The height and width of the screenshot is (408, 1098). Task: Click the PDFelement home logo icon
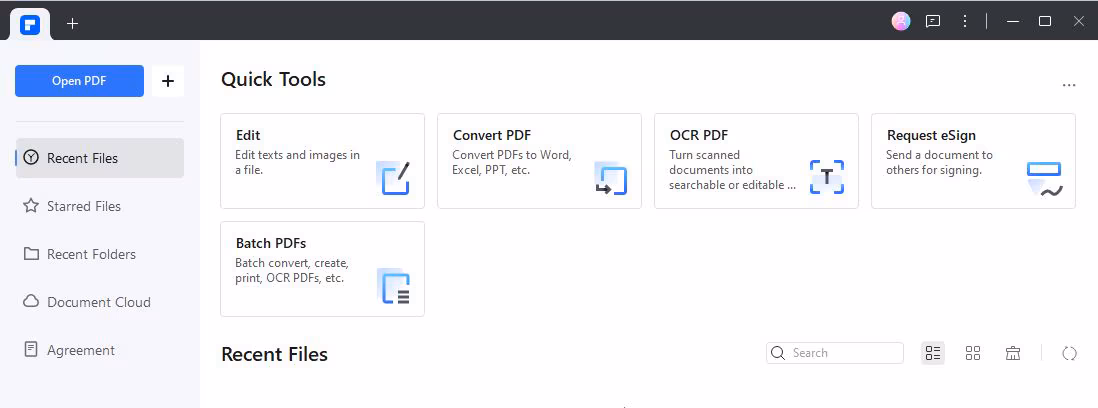tap(29, 24)
